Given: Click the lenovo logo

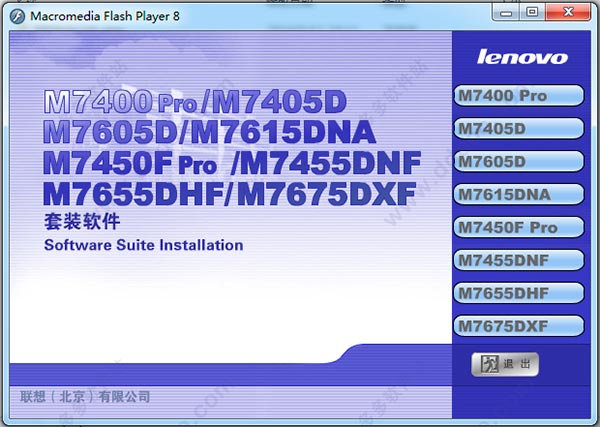Looking at the screenshot, I should pos(522,57).
